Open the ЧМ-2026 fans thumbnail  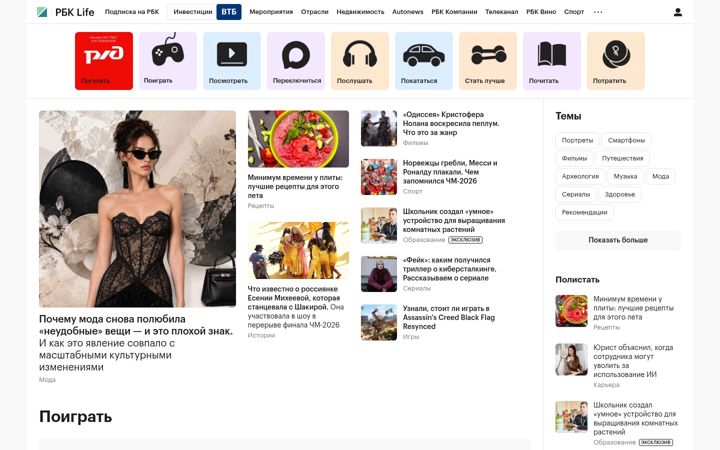(379, 177)
